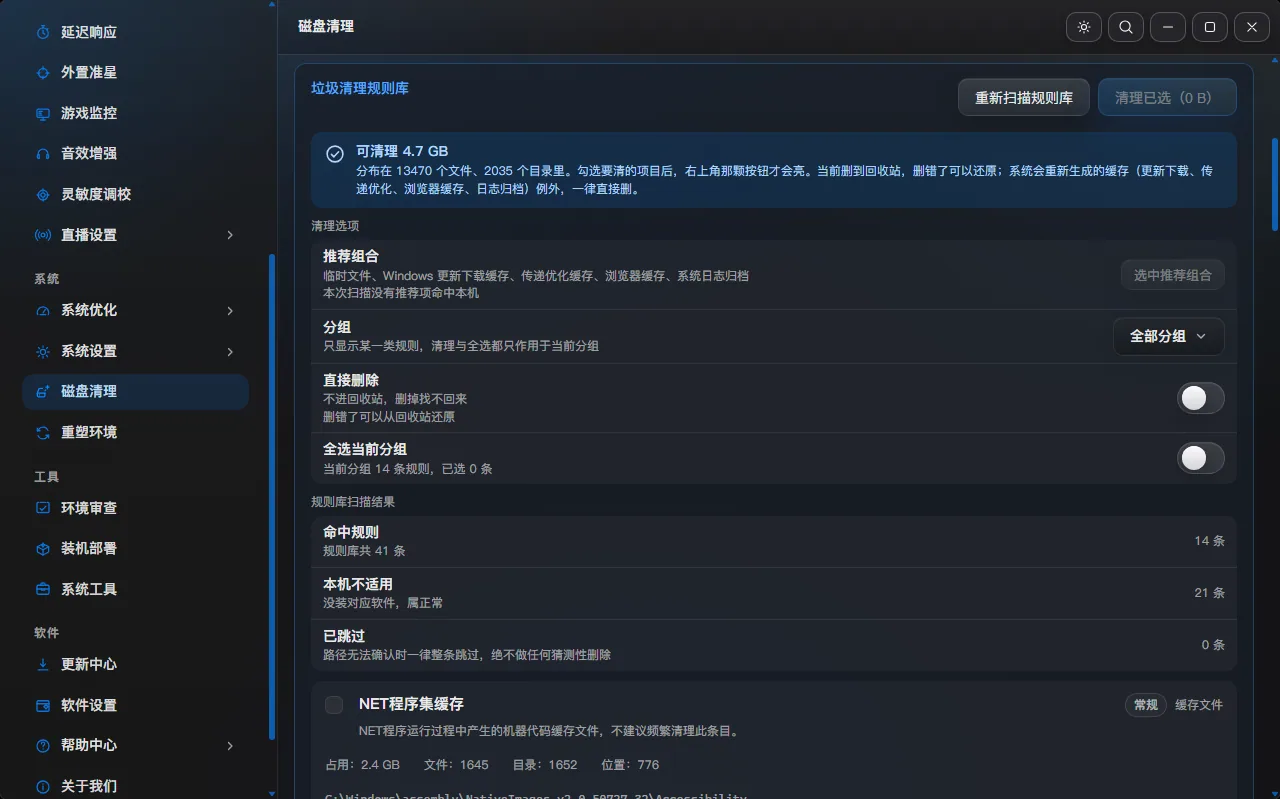Expand the 帮助中心 chevron

coord(230,746)
